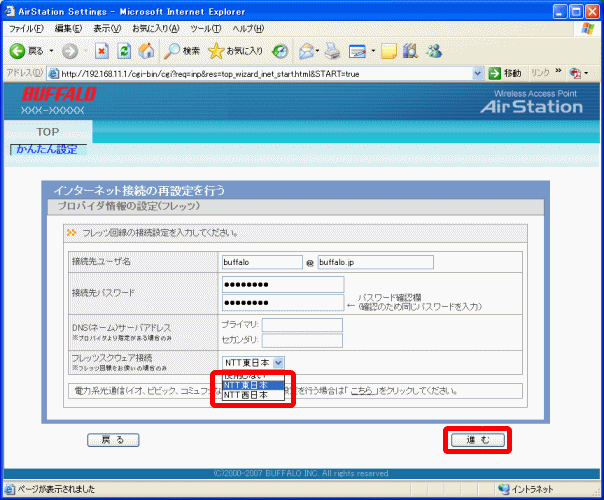This screenshot has width=604, height=500.
Task: Open the History toolbar icon
Action: coord(280,51)
